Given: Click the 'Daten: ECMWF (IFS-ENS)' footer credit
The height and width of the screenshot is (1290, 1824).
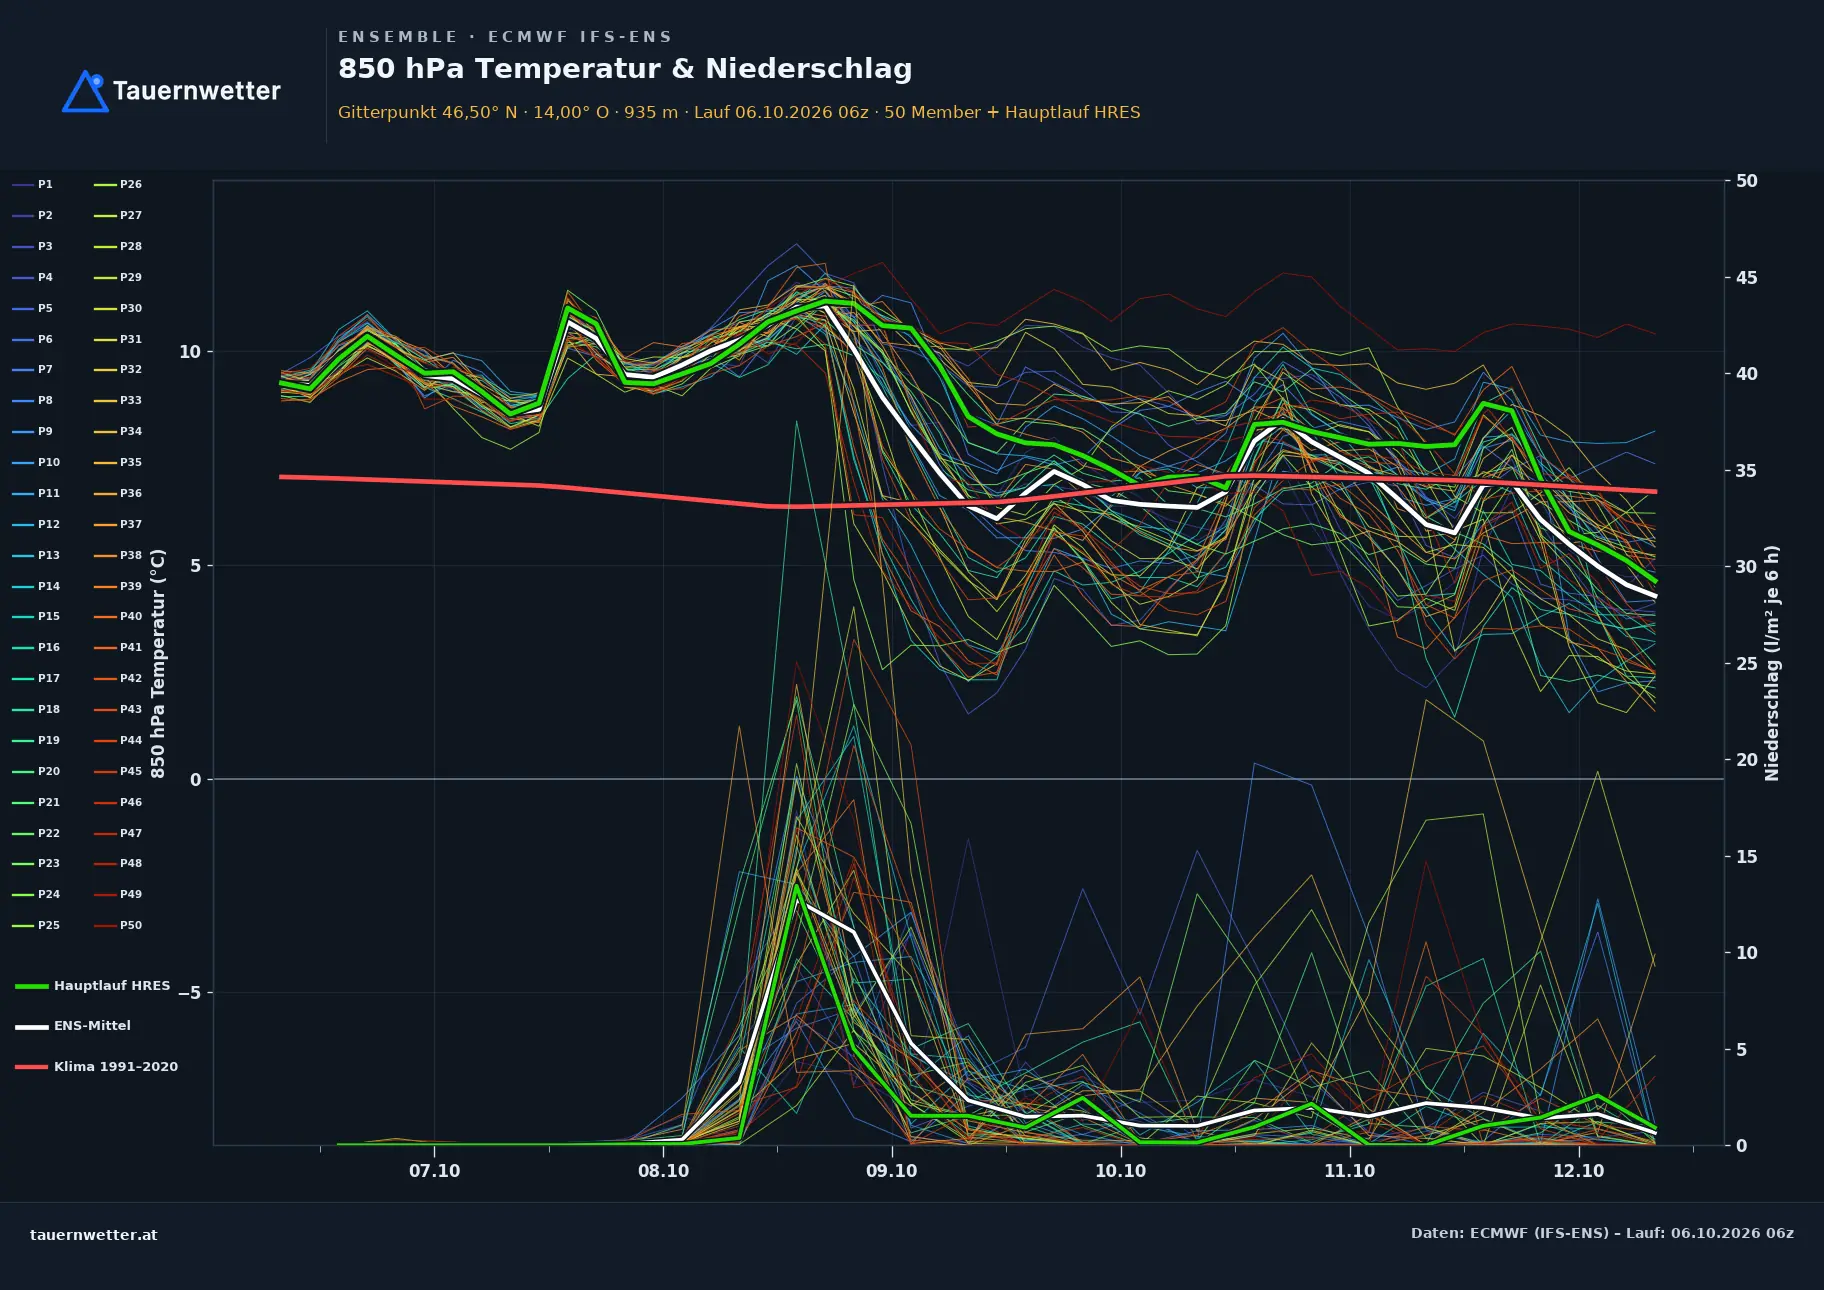Looking at the screenshot, I should 1602,1233.
